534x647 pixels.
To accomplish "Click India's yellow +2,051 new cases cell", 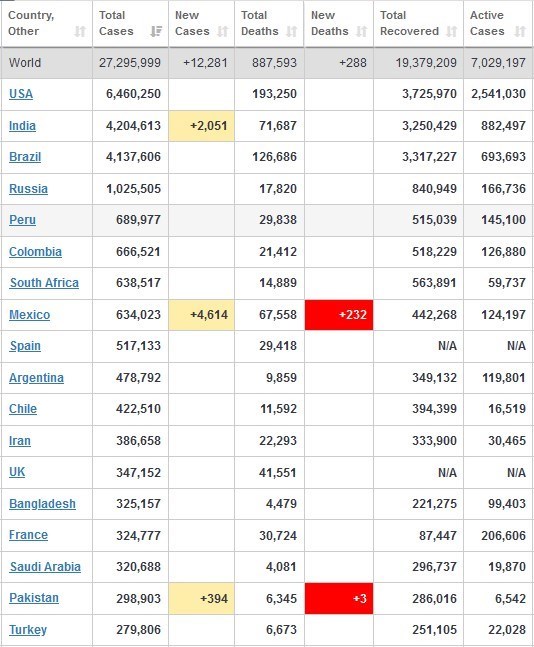I will point(201,125).
